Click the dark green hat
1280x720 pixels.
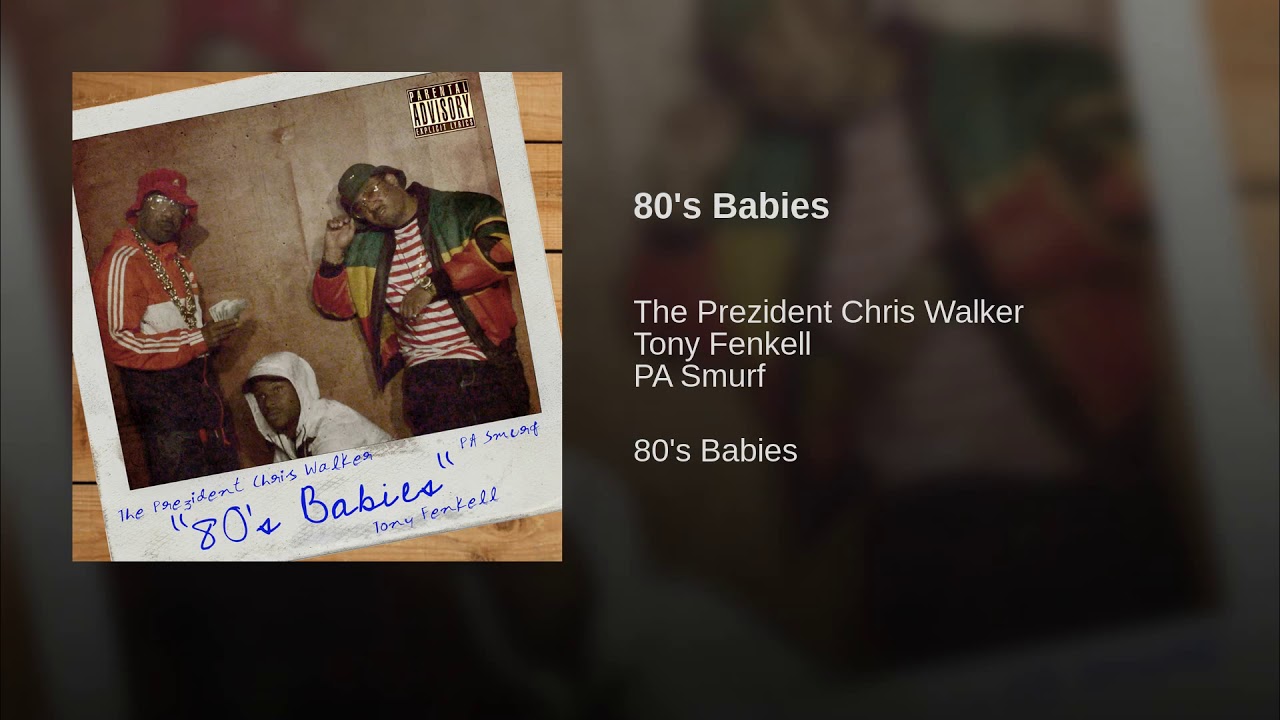coord(358,181)
